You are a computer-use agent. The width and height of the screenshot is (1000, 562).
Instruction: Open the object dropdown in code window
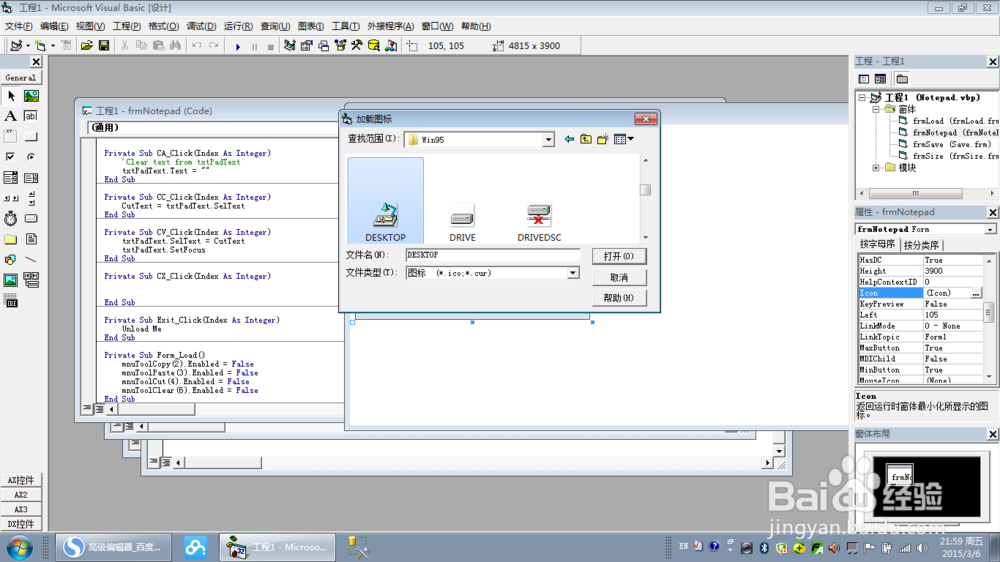[x=214, y=128]
